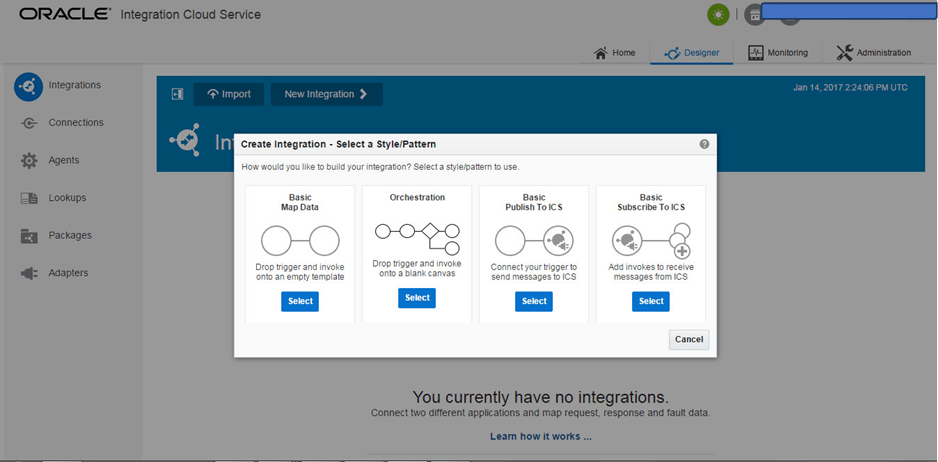Click 'Create Integration - Select a Style/Pattern' title
The image size is (938, 462).
[x=339, y=144]
